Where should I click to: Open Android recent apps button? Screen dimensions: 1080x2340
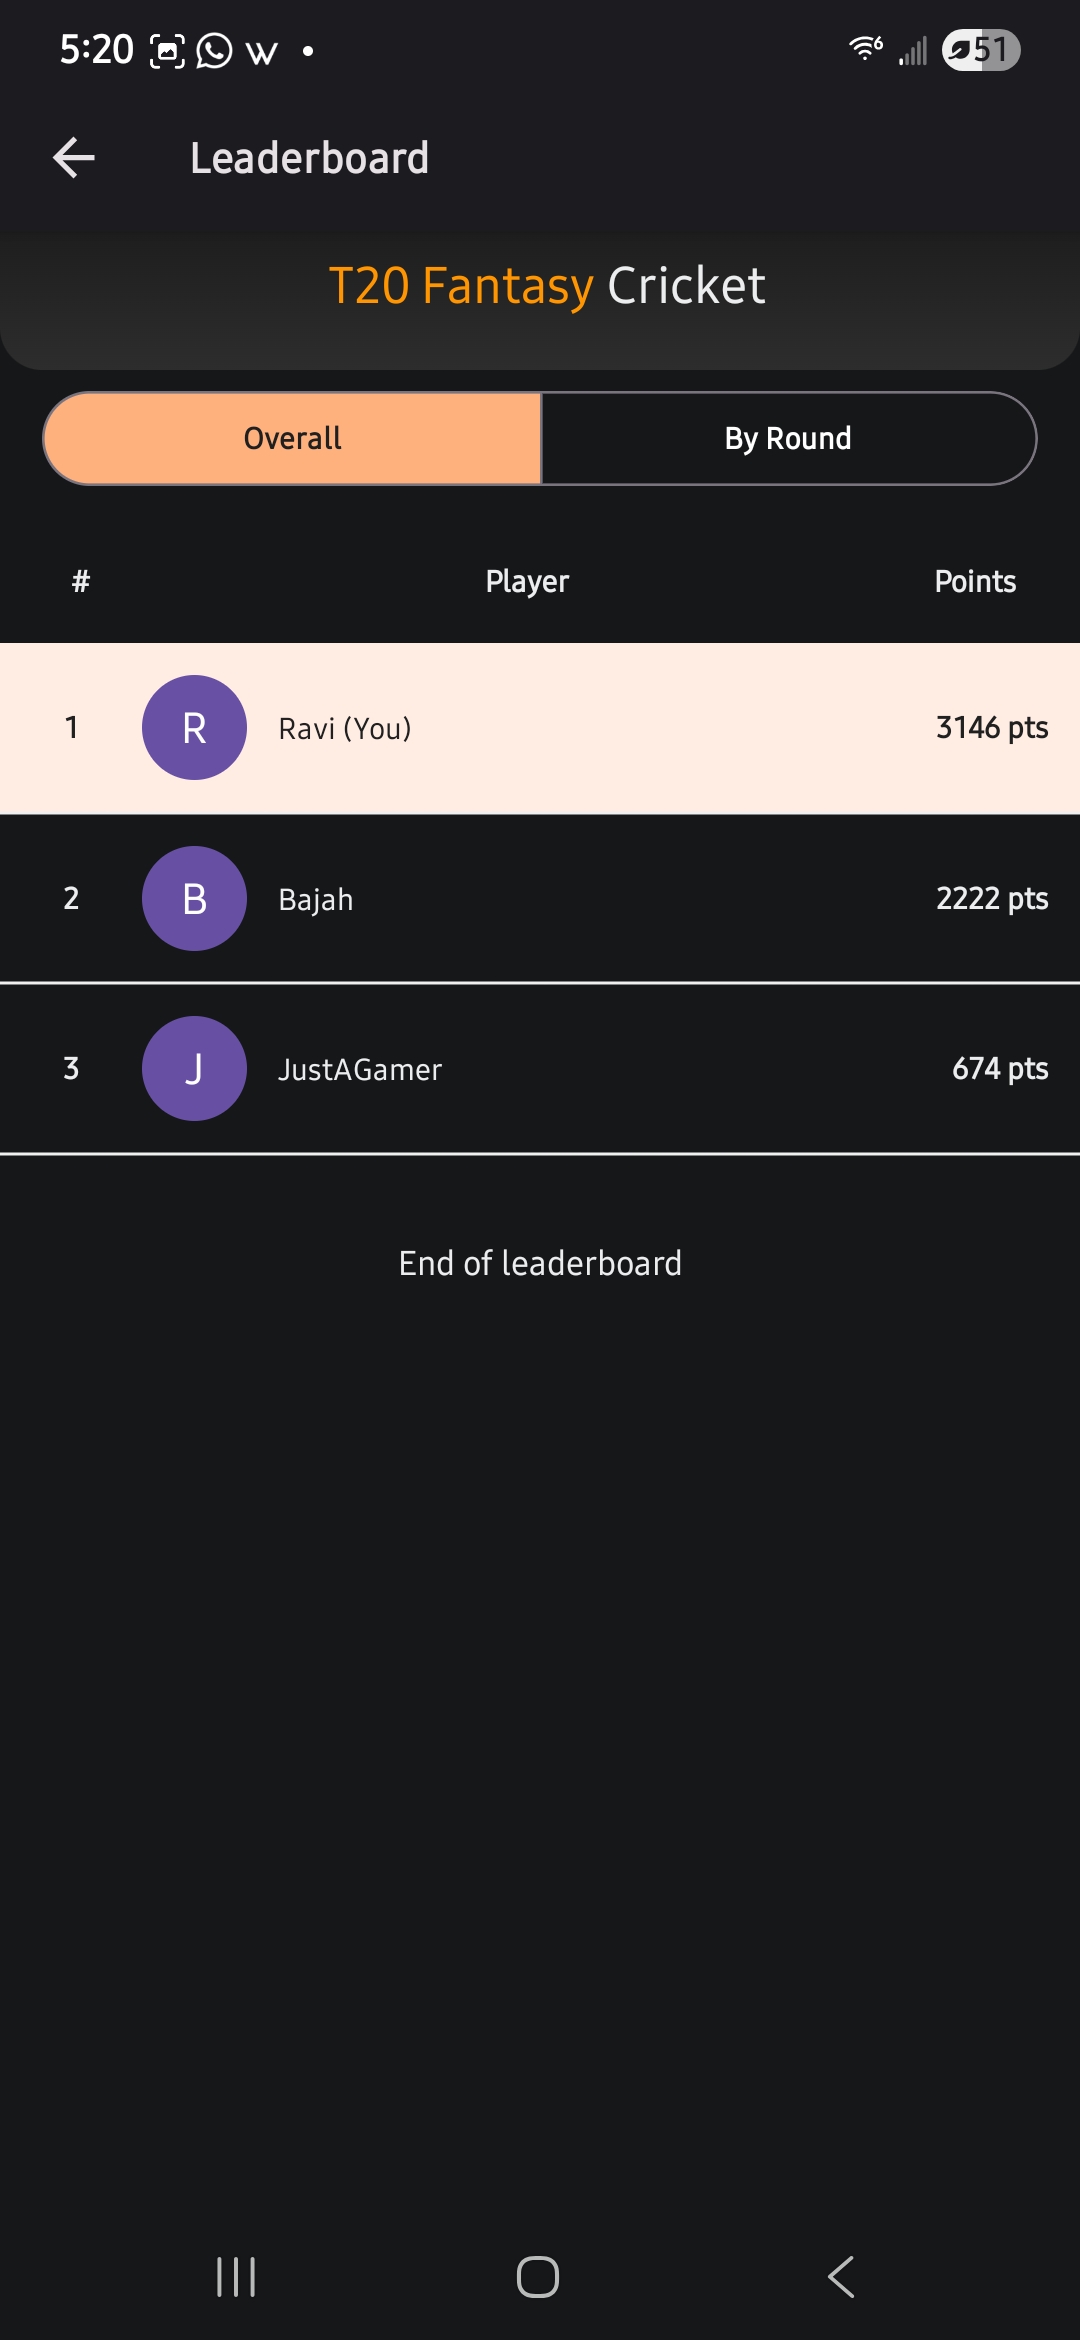(x=236, y=2277)
